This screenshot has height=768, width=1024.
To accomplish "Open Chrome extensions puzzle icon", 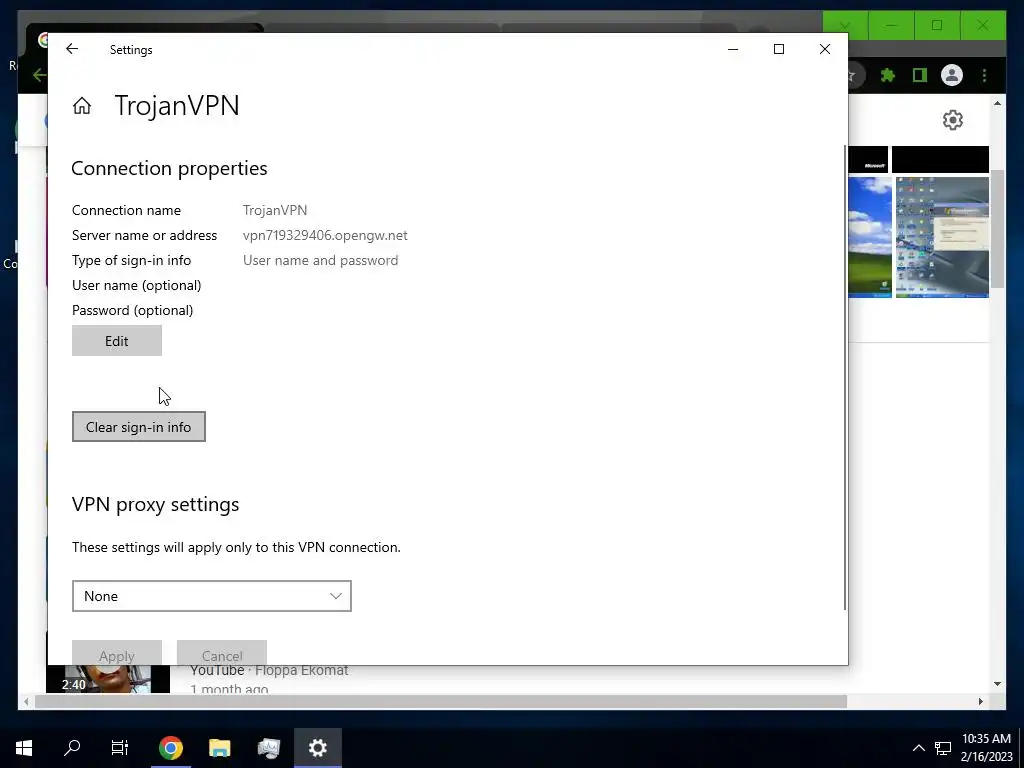I will click(x=888, y=75).
